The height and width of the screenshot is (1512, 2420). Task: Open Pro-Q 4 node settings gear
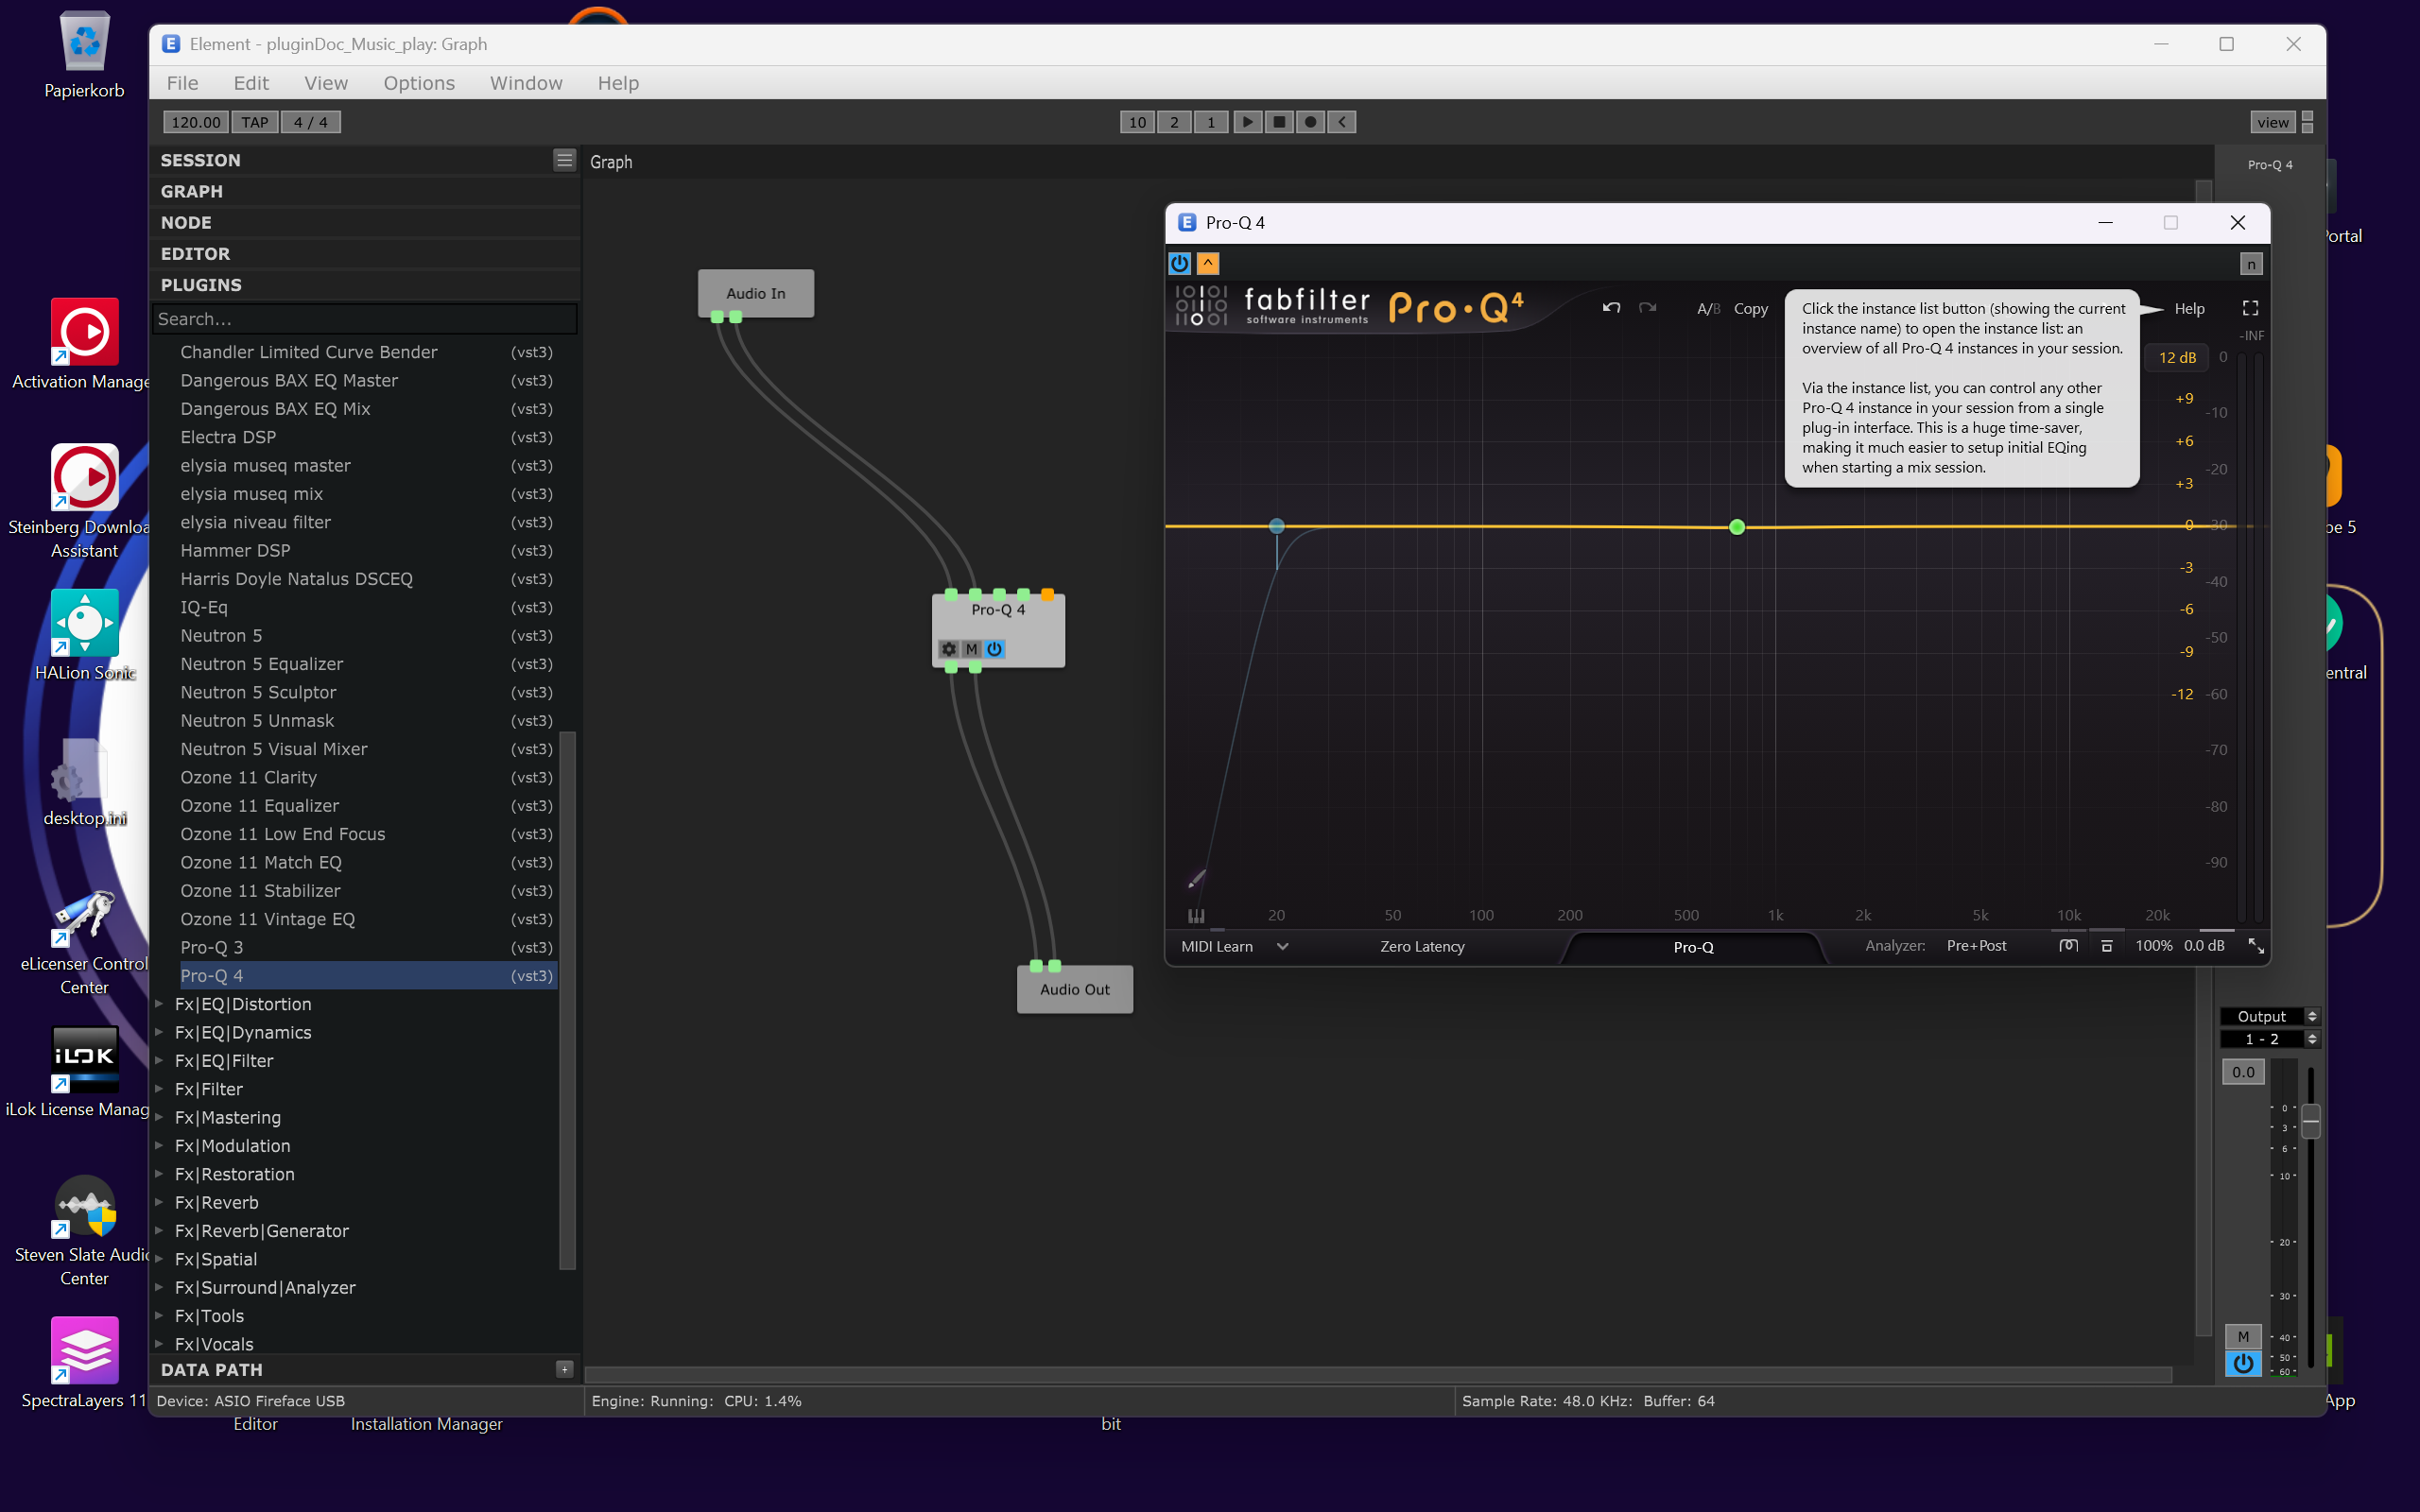click(x=948, y=649)
